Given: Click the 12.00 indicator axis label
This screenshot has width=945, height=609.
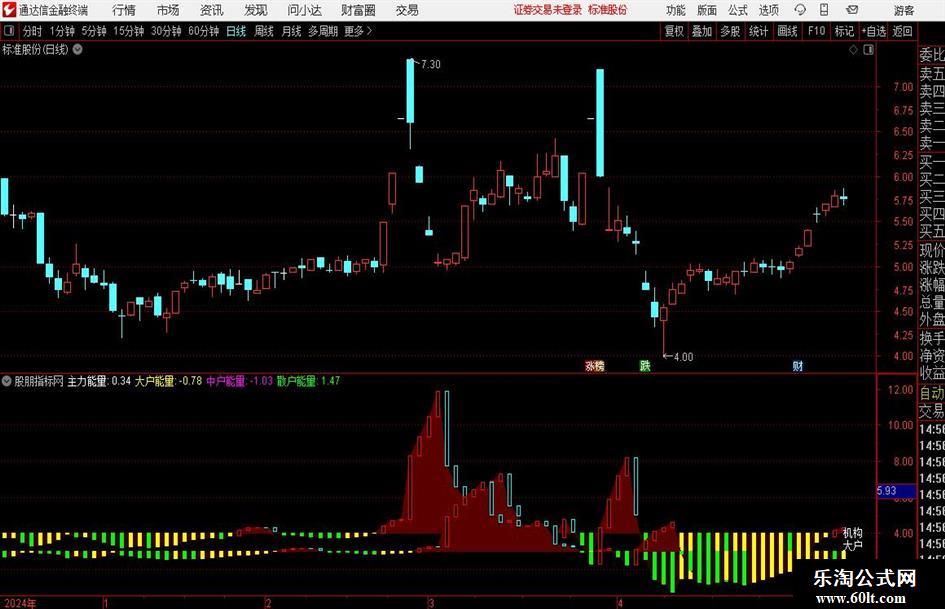Looking at the screenshot, I should click(900, 390).
